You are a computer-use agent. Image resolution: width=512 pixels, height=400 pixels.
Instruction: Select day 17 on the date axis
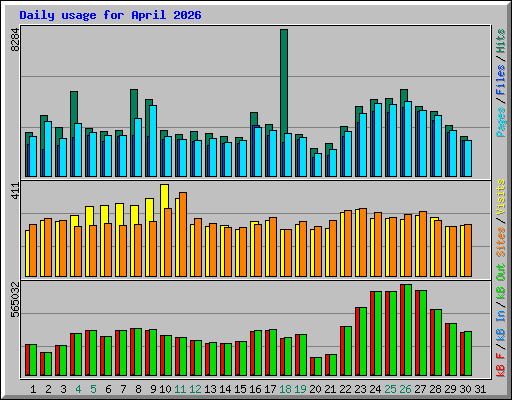coord(270,389)
